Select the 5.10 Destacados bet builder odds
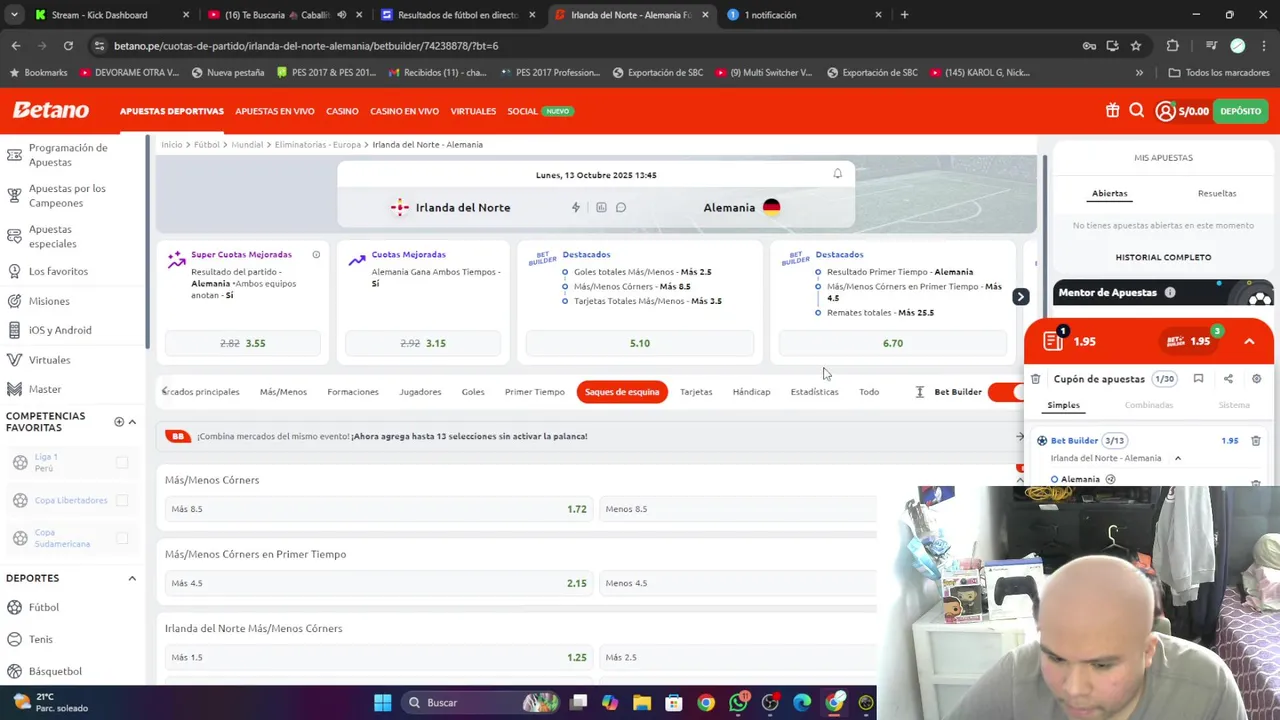 coord(640,343)
